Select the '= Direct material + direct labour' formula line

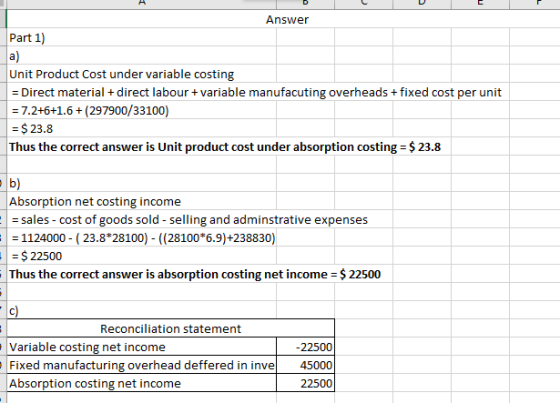point(256,92)
